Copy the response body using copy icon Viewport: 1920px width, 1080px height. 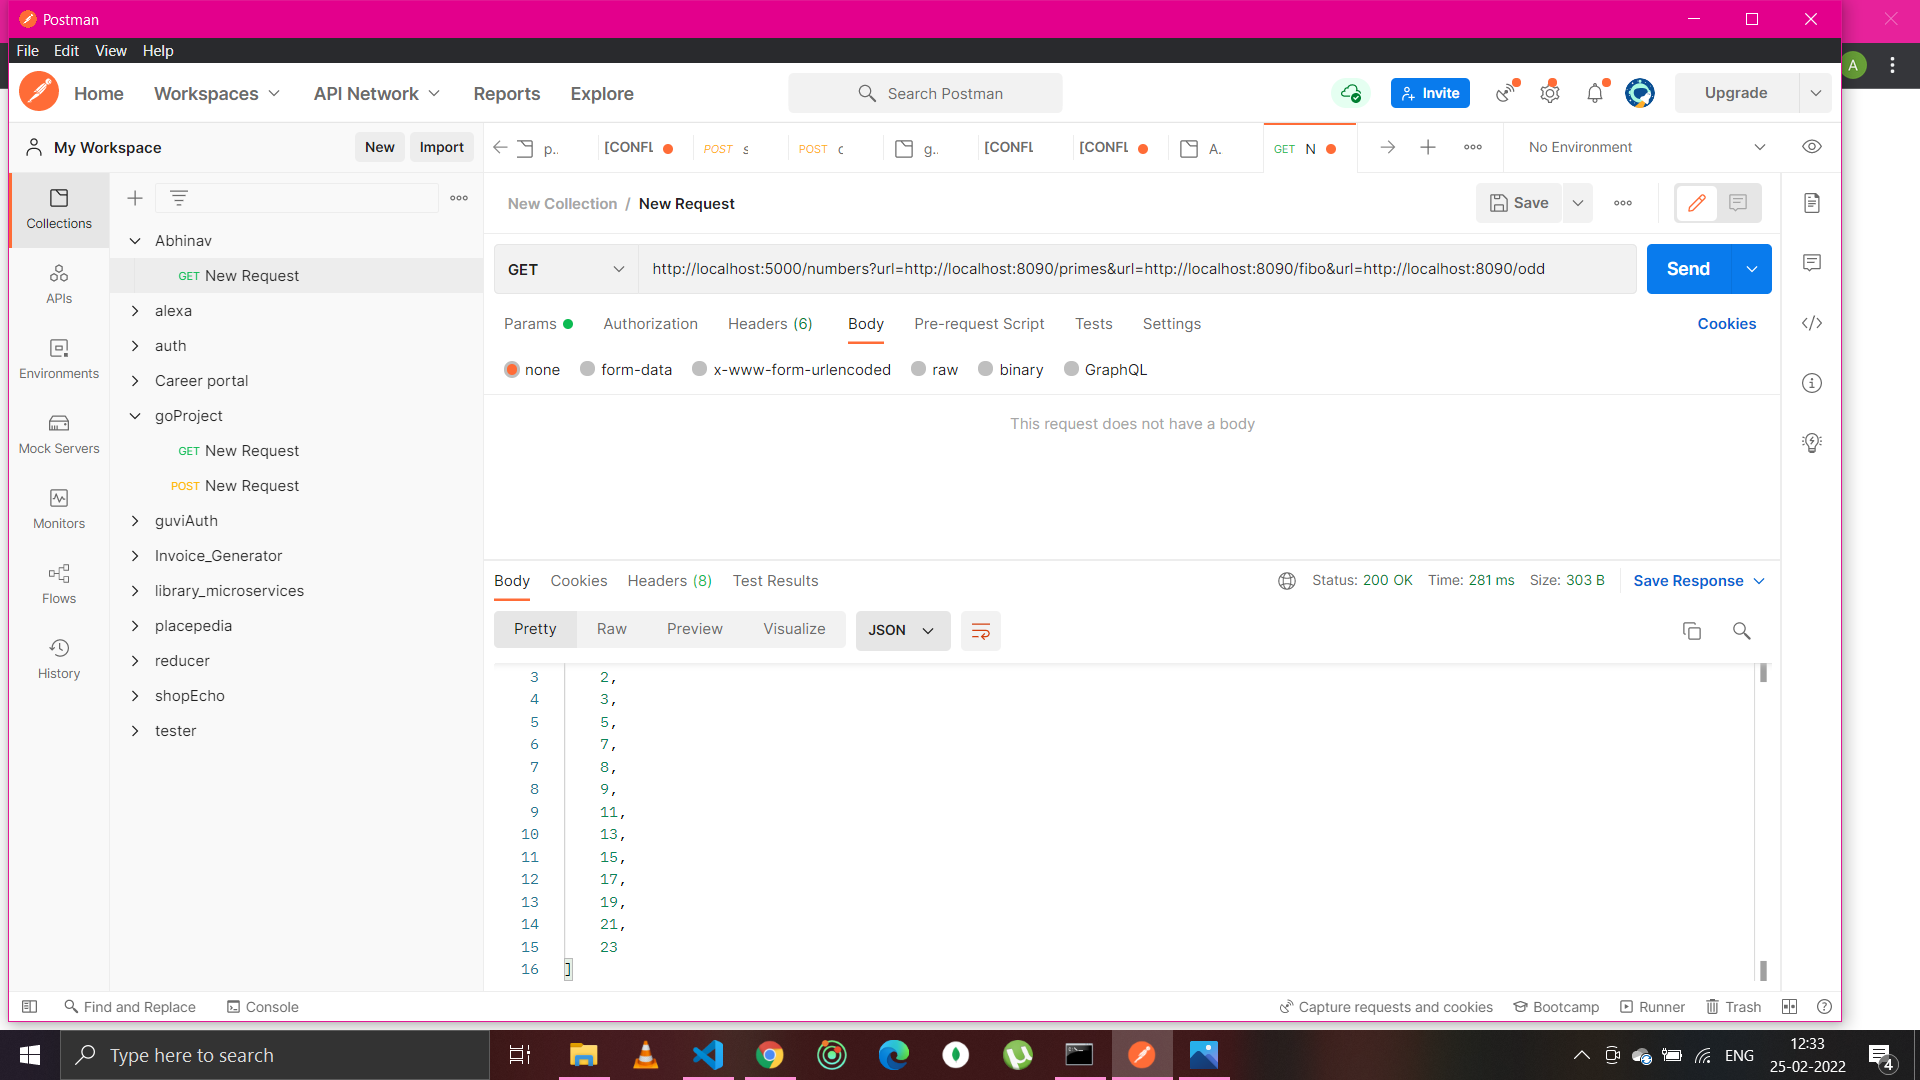coord(1691,631)
